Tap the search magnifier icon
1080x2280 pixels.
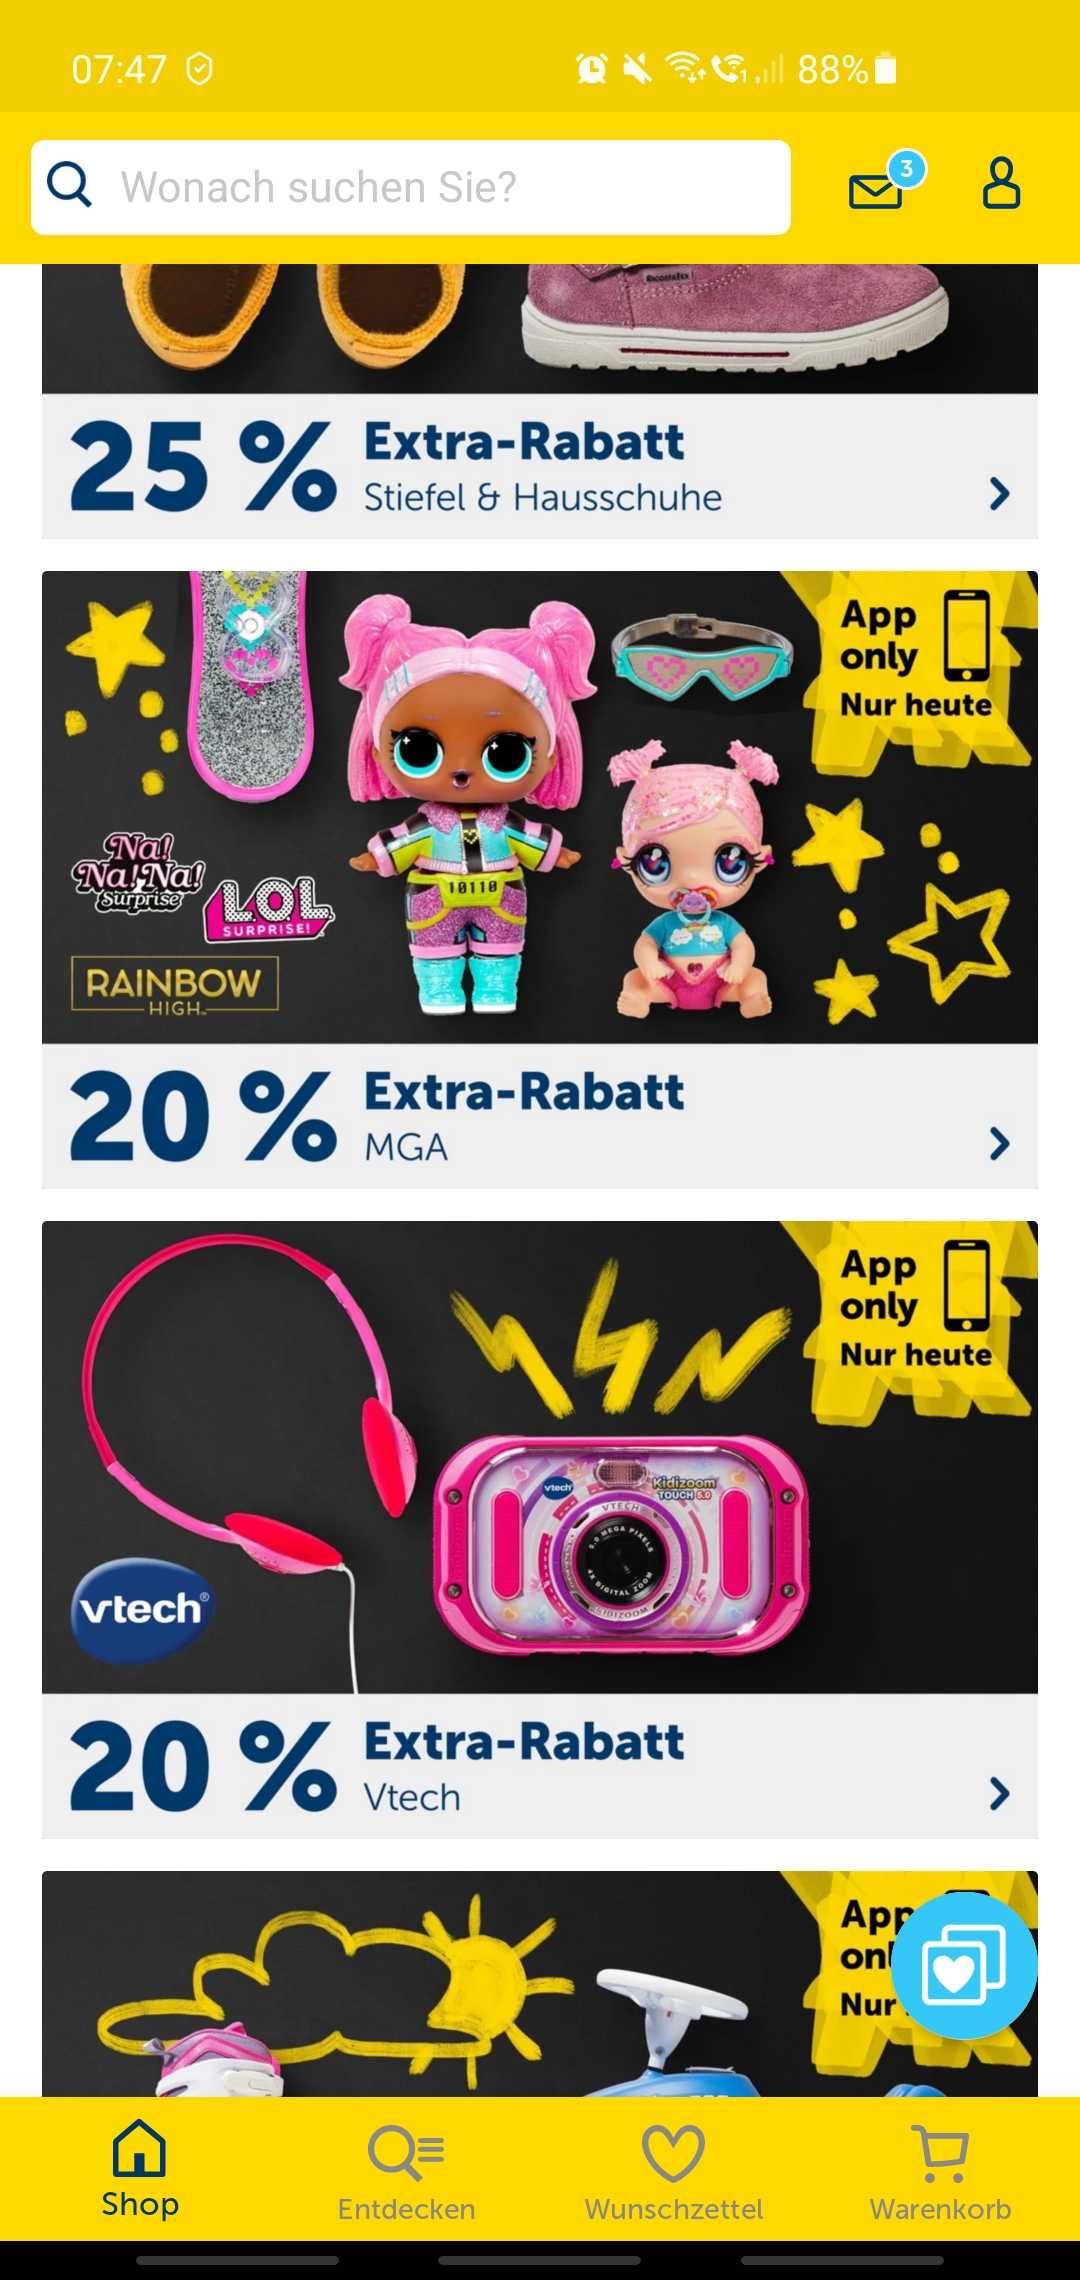point(70,185)
